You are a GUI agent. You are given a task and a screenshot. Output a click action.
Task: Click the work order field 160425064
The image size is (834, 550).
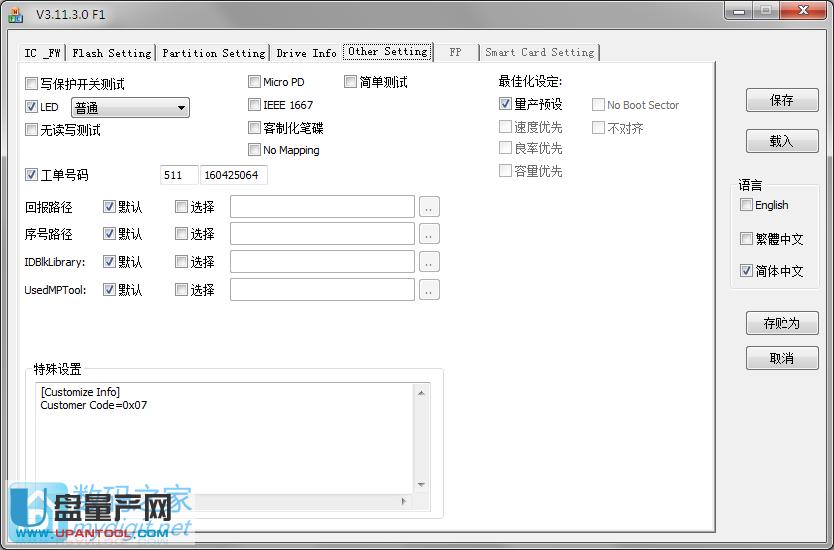click(x=233, y=175)
